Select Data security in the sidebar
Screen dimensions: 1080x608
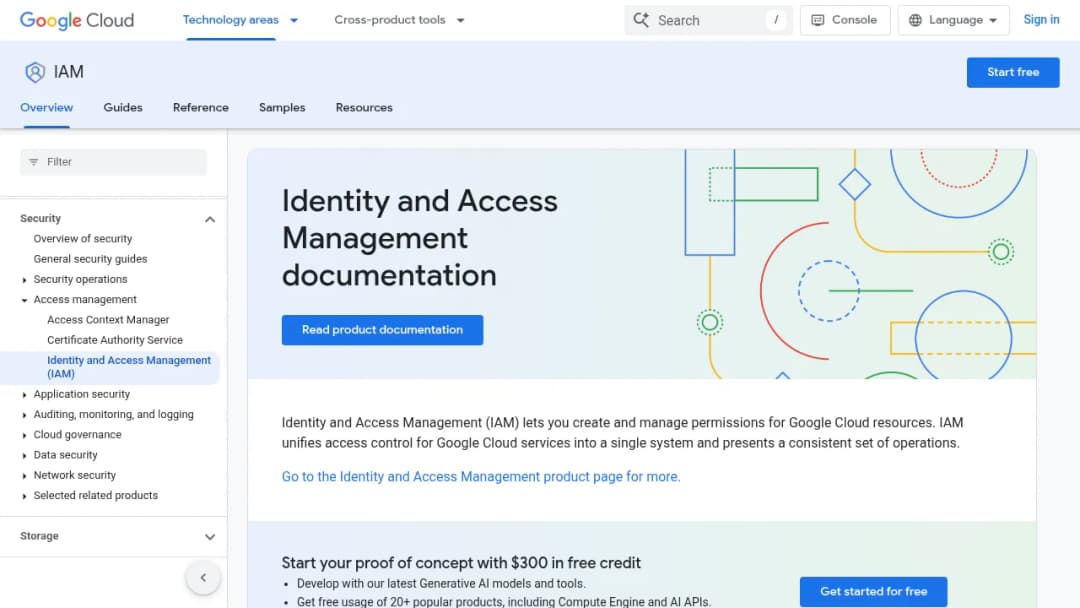(x=65, y=455)
